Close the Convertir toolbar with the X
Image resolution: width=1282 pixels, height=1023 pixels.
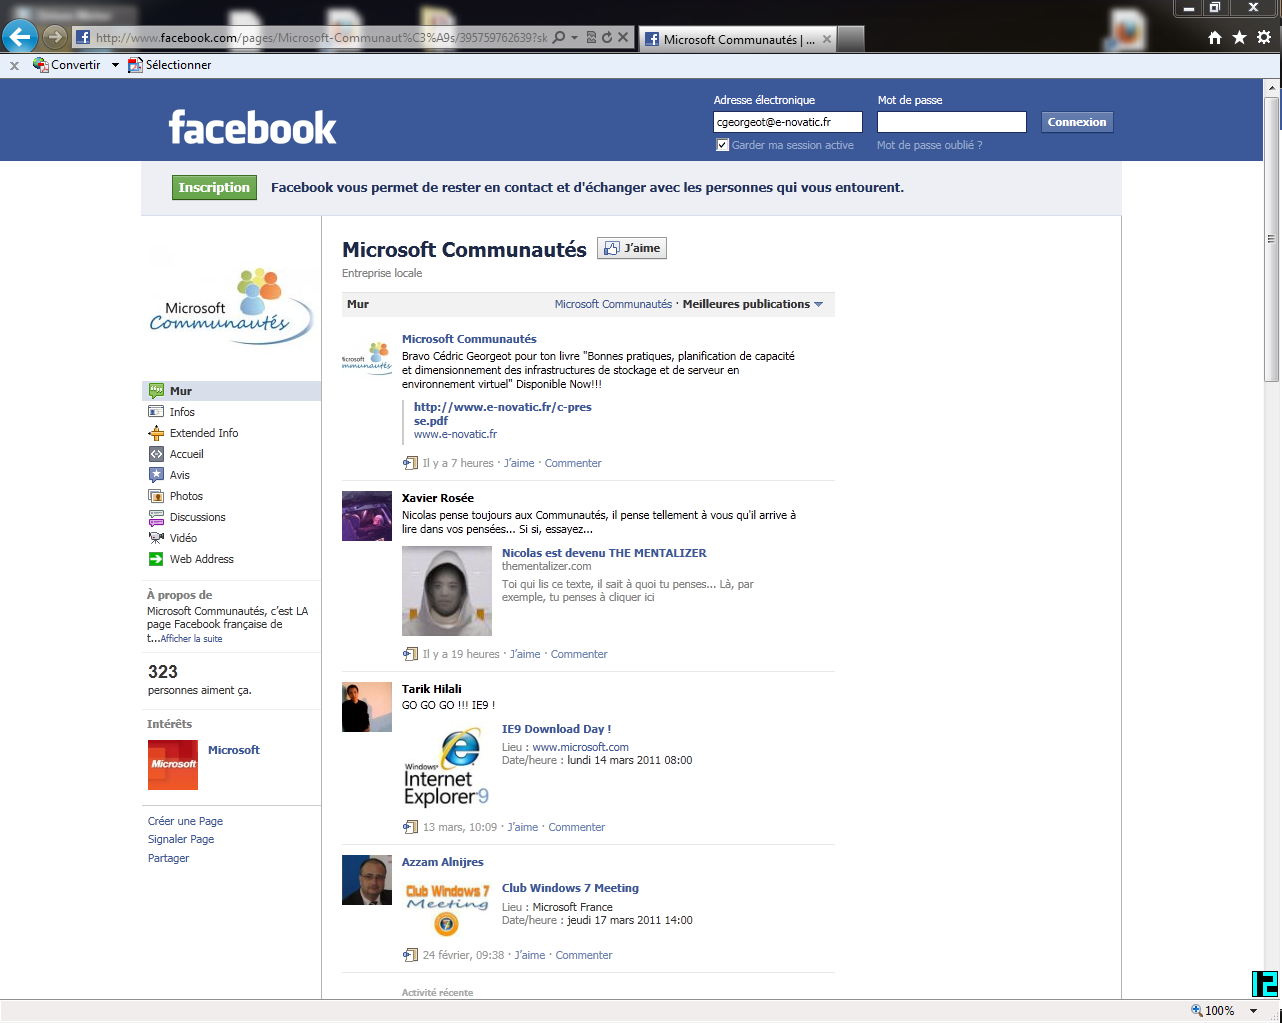point(14,66)
